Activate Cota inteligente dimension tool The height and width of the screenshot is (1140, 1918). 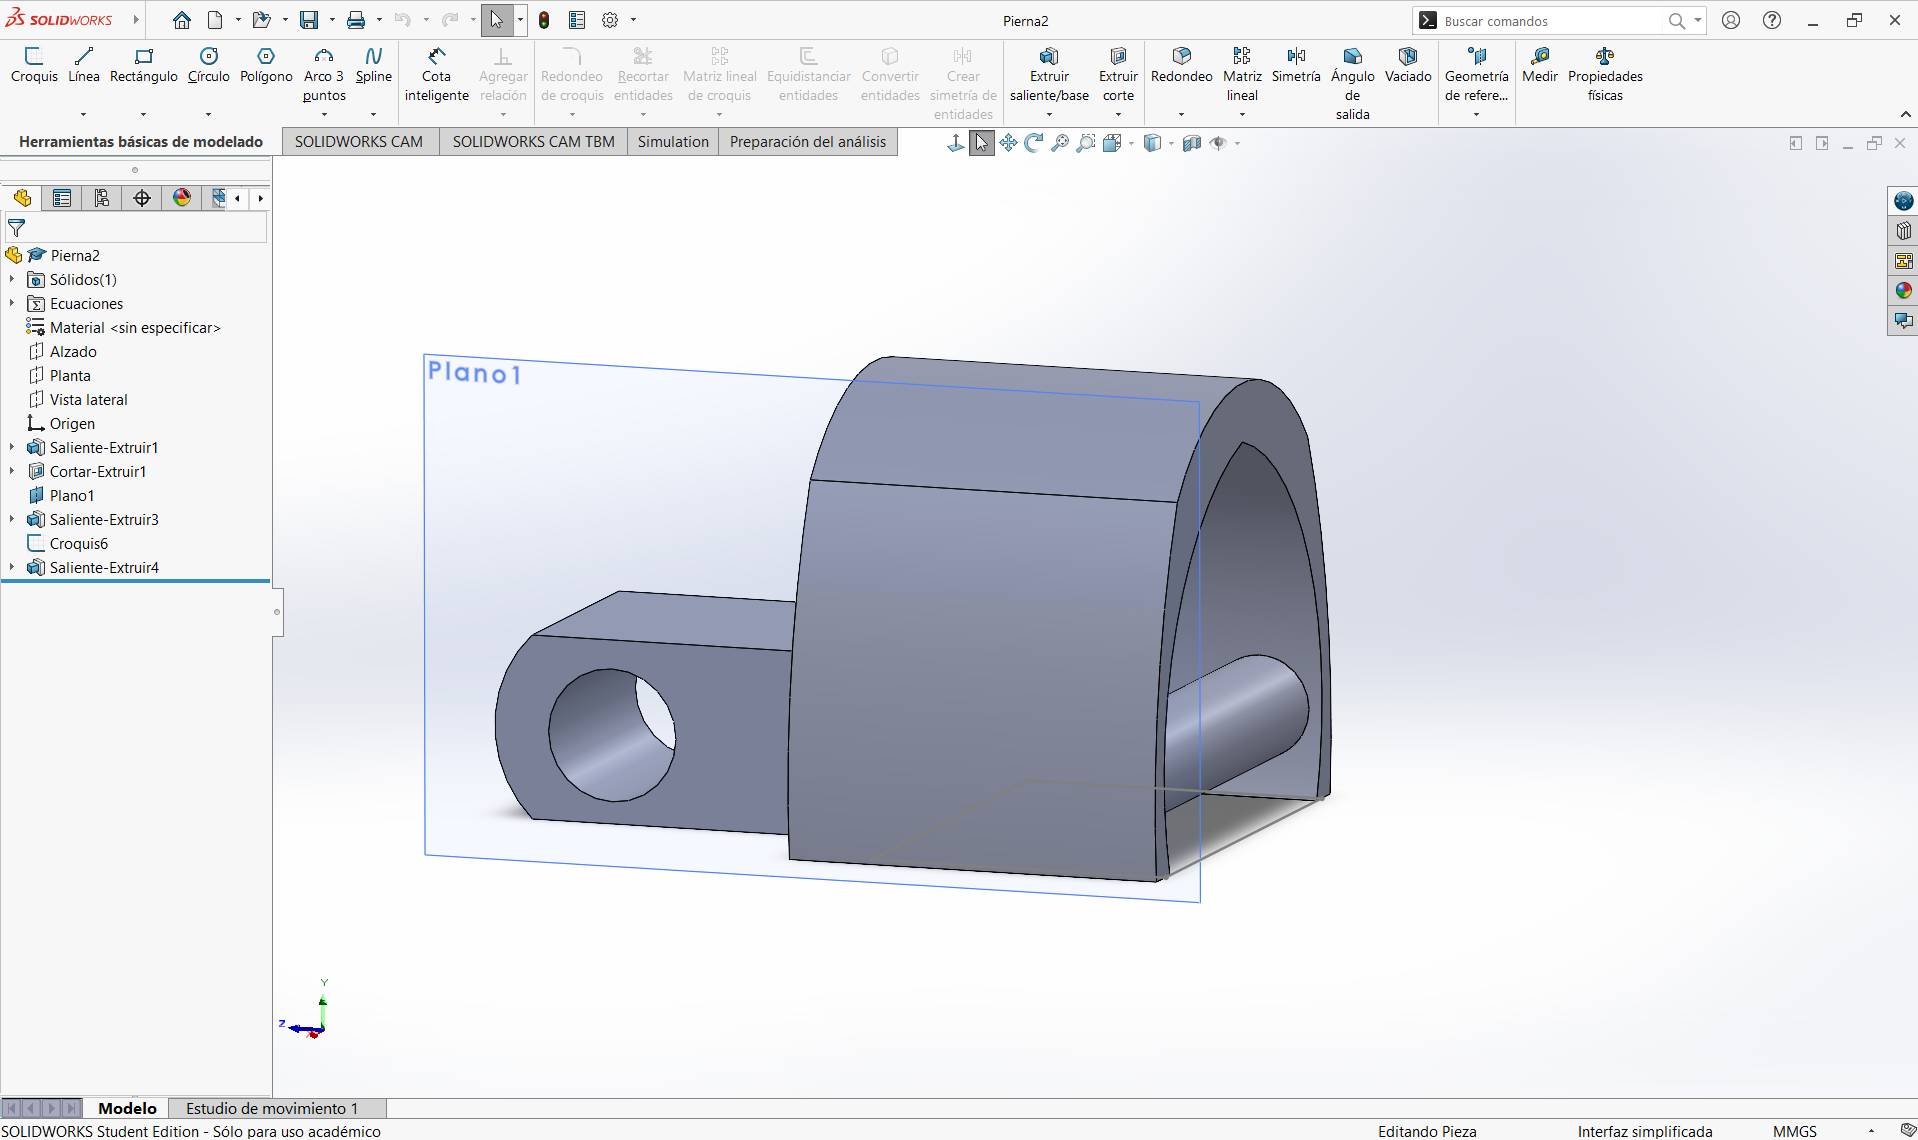[x=437, y=75]
